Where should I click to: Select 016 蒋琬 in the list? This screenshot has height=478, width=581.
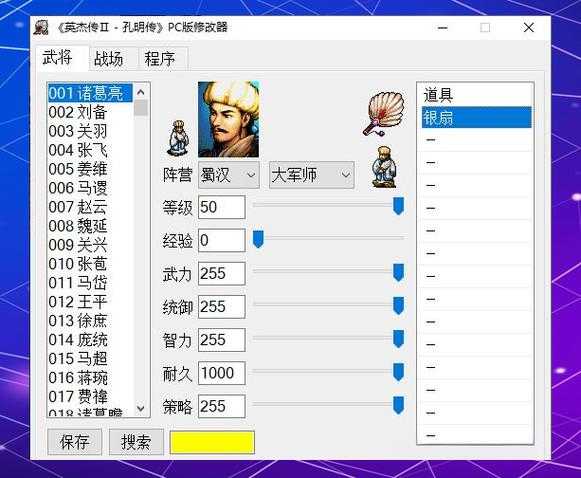(90, 378)
